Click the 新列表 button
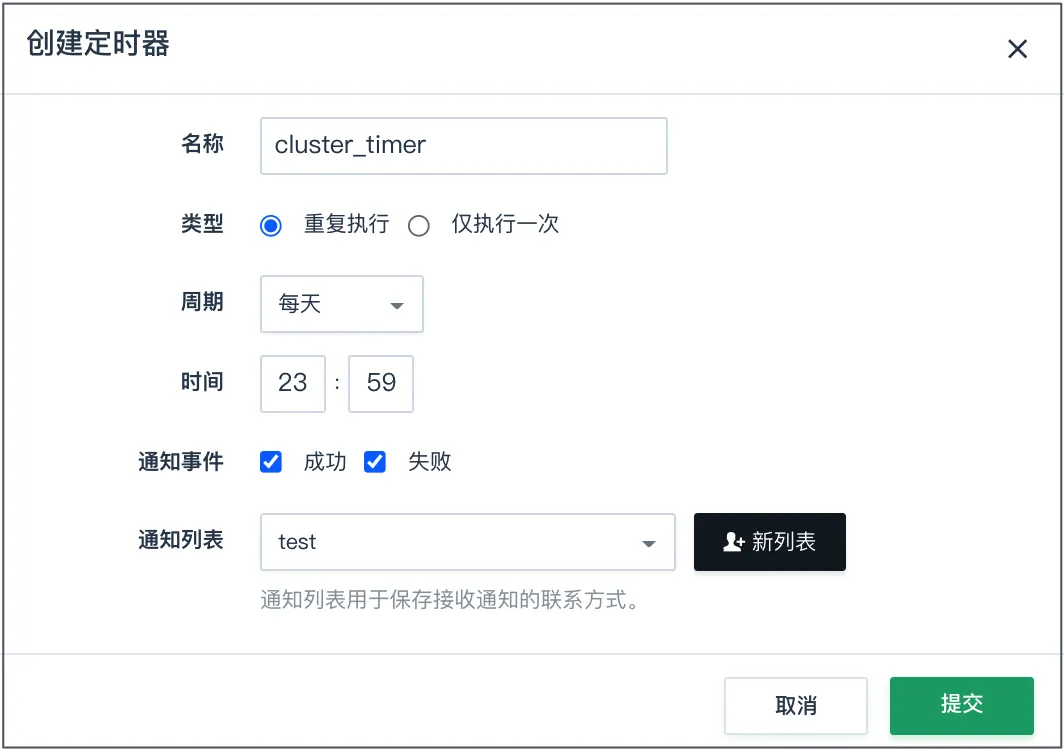The height and width of the screenshot is (750, 1064). [x=770, y=542]
